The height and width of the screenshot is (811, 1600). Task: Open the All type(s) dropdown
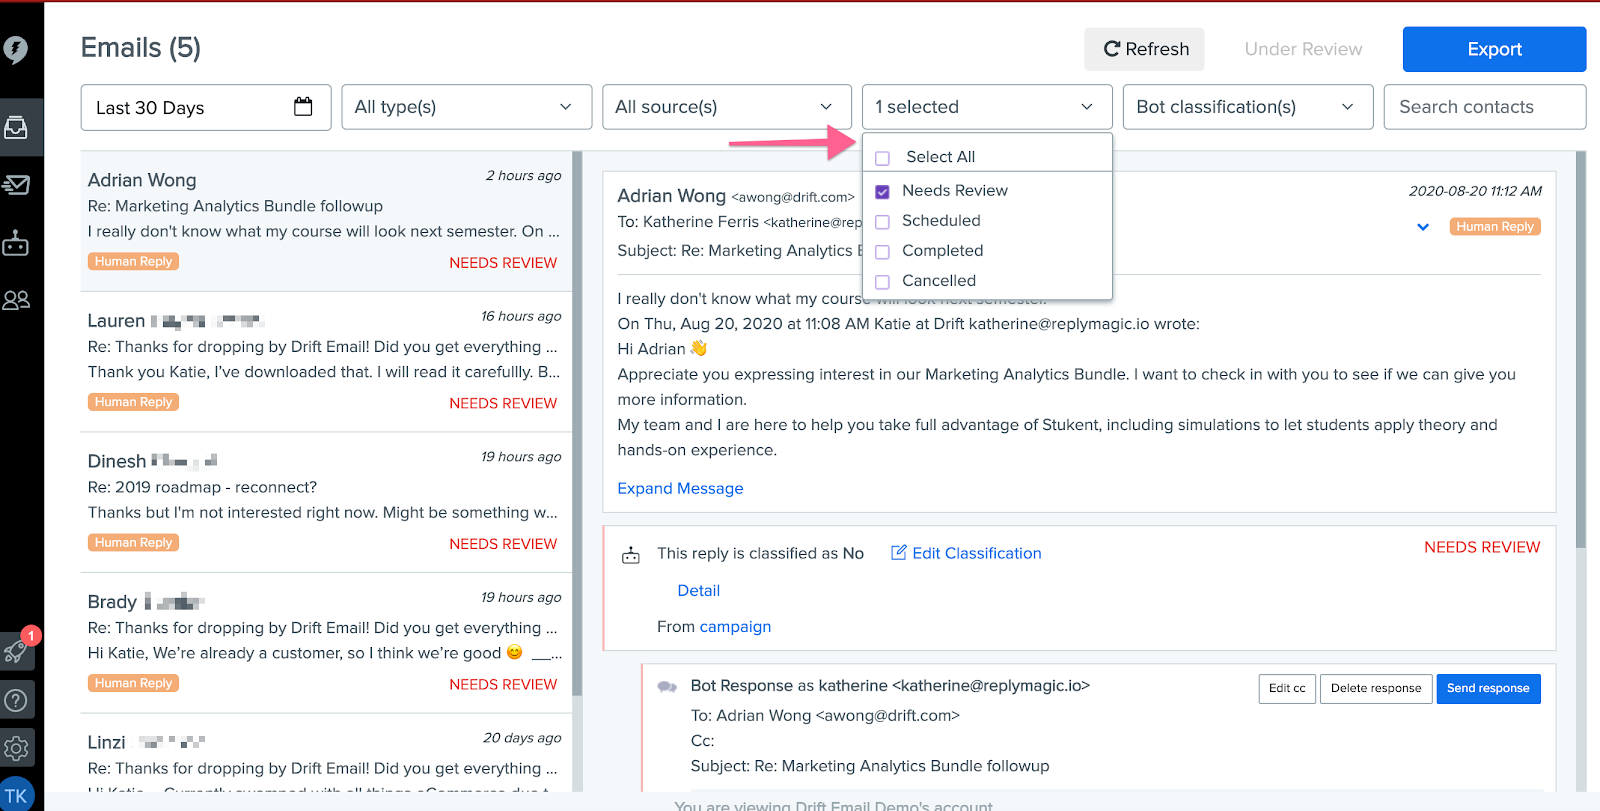tap(466, 107)
